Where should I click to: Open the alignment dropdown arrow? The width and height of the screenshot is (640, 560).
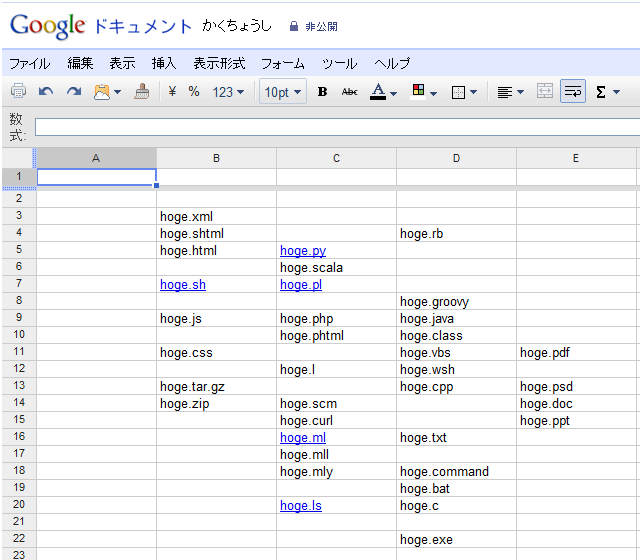pos(520,92)
